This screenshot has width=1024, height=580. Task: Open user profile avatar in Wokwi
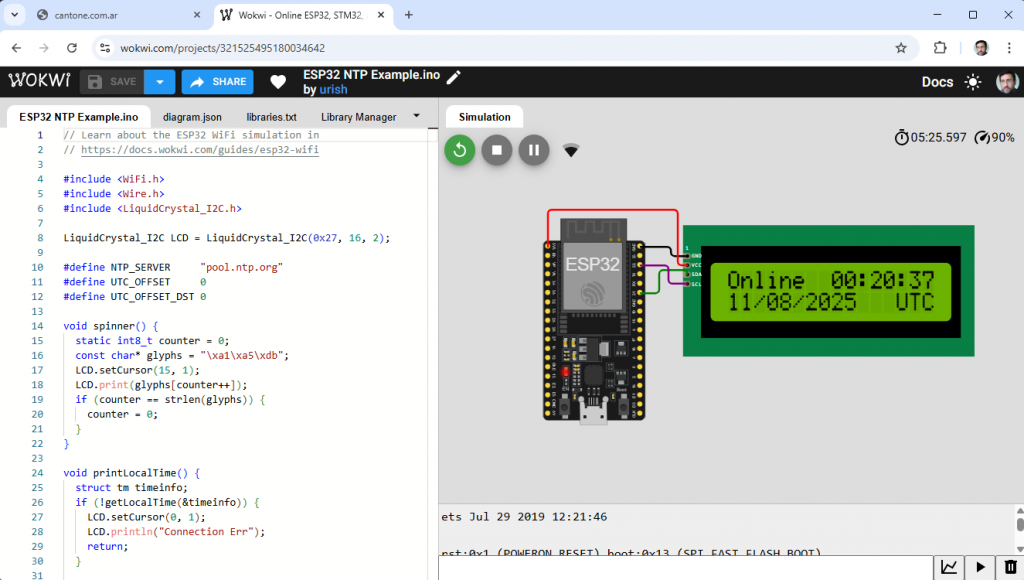pyautogui.click(x=1006, y=82)
